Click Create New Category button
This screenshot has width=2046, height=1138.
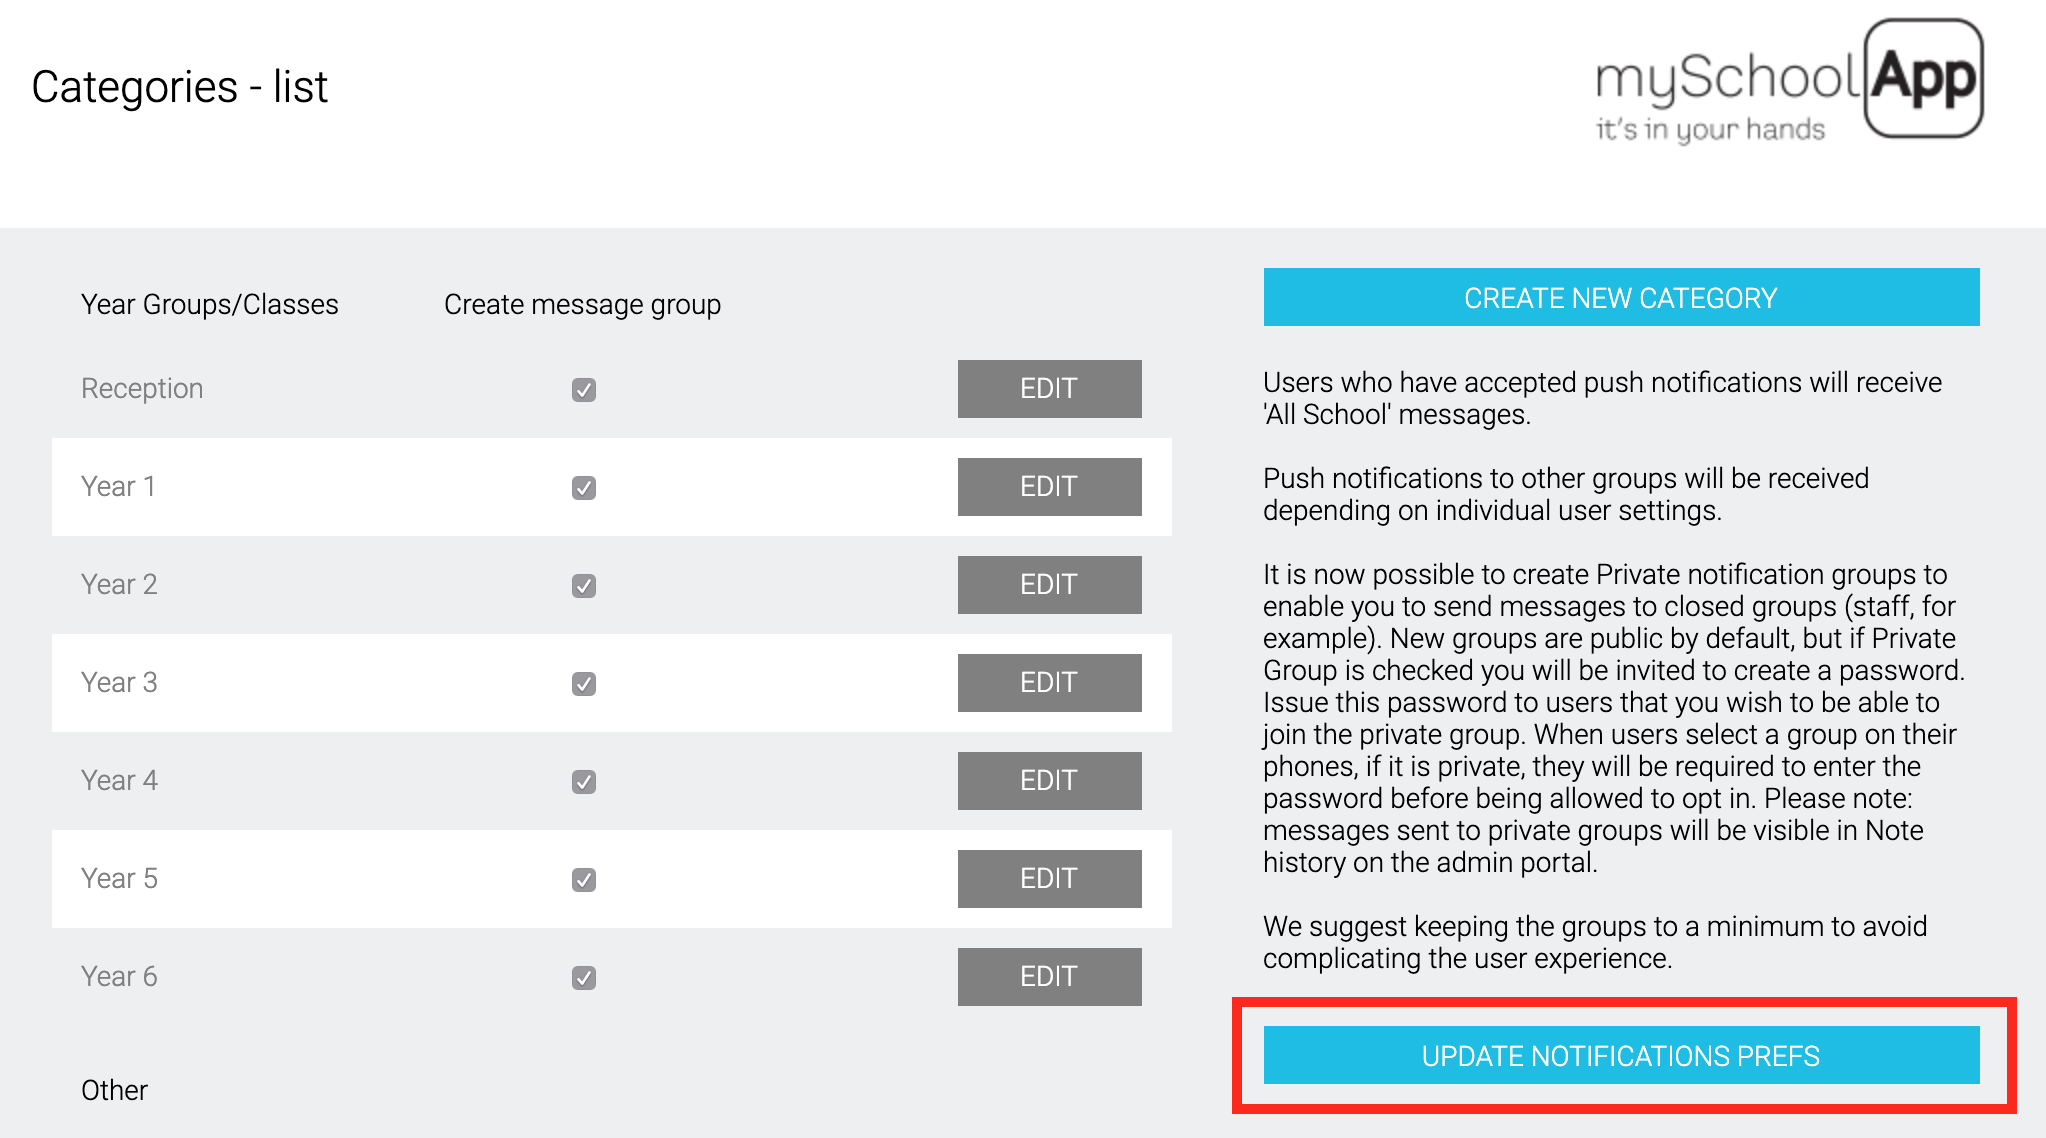pos(1621,297)
